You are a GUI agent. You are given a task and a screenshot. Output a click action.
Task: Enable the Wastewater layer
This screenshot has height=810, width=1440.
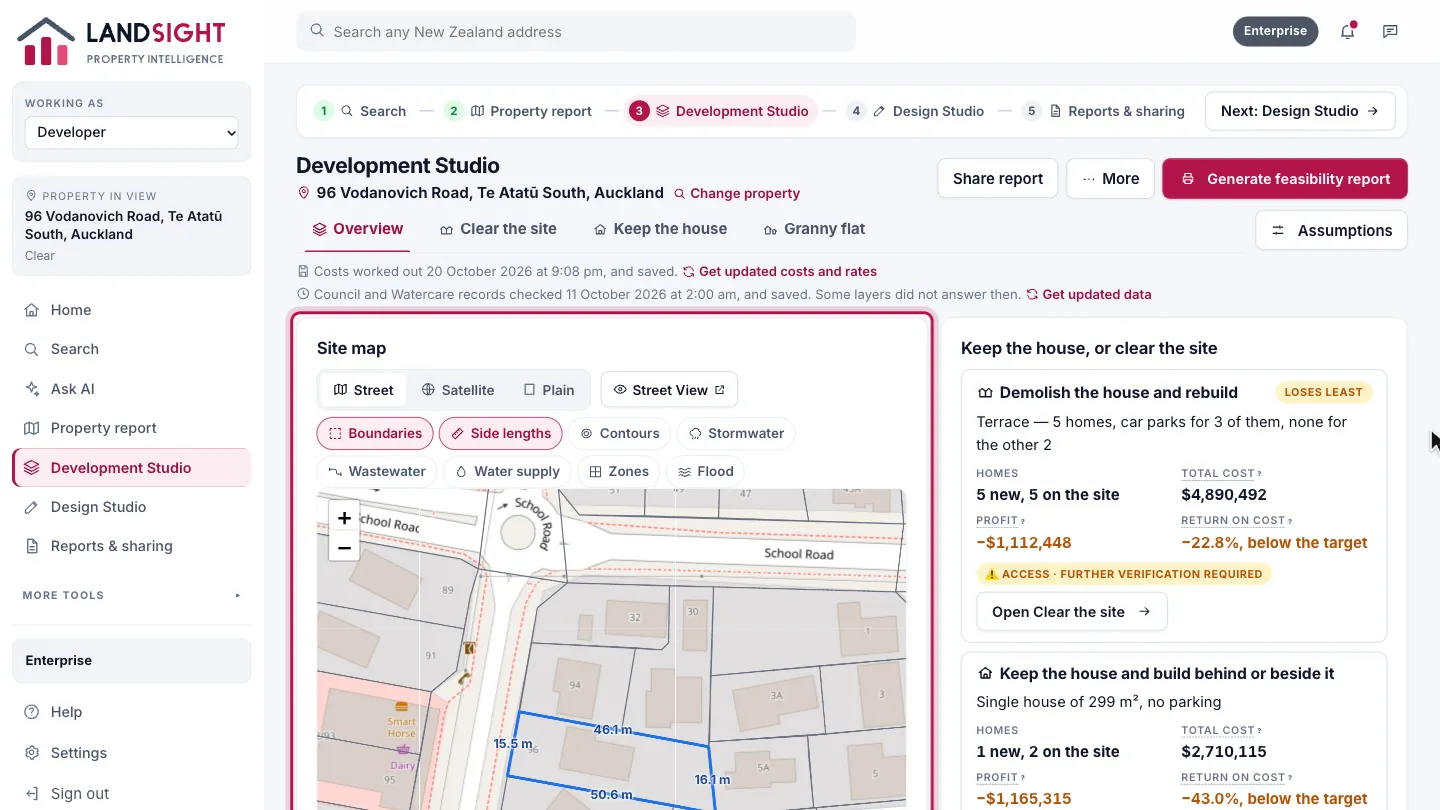(x=377, y=471)
